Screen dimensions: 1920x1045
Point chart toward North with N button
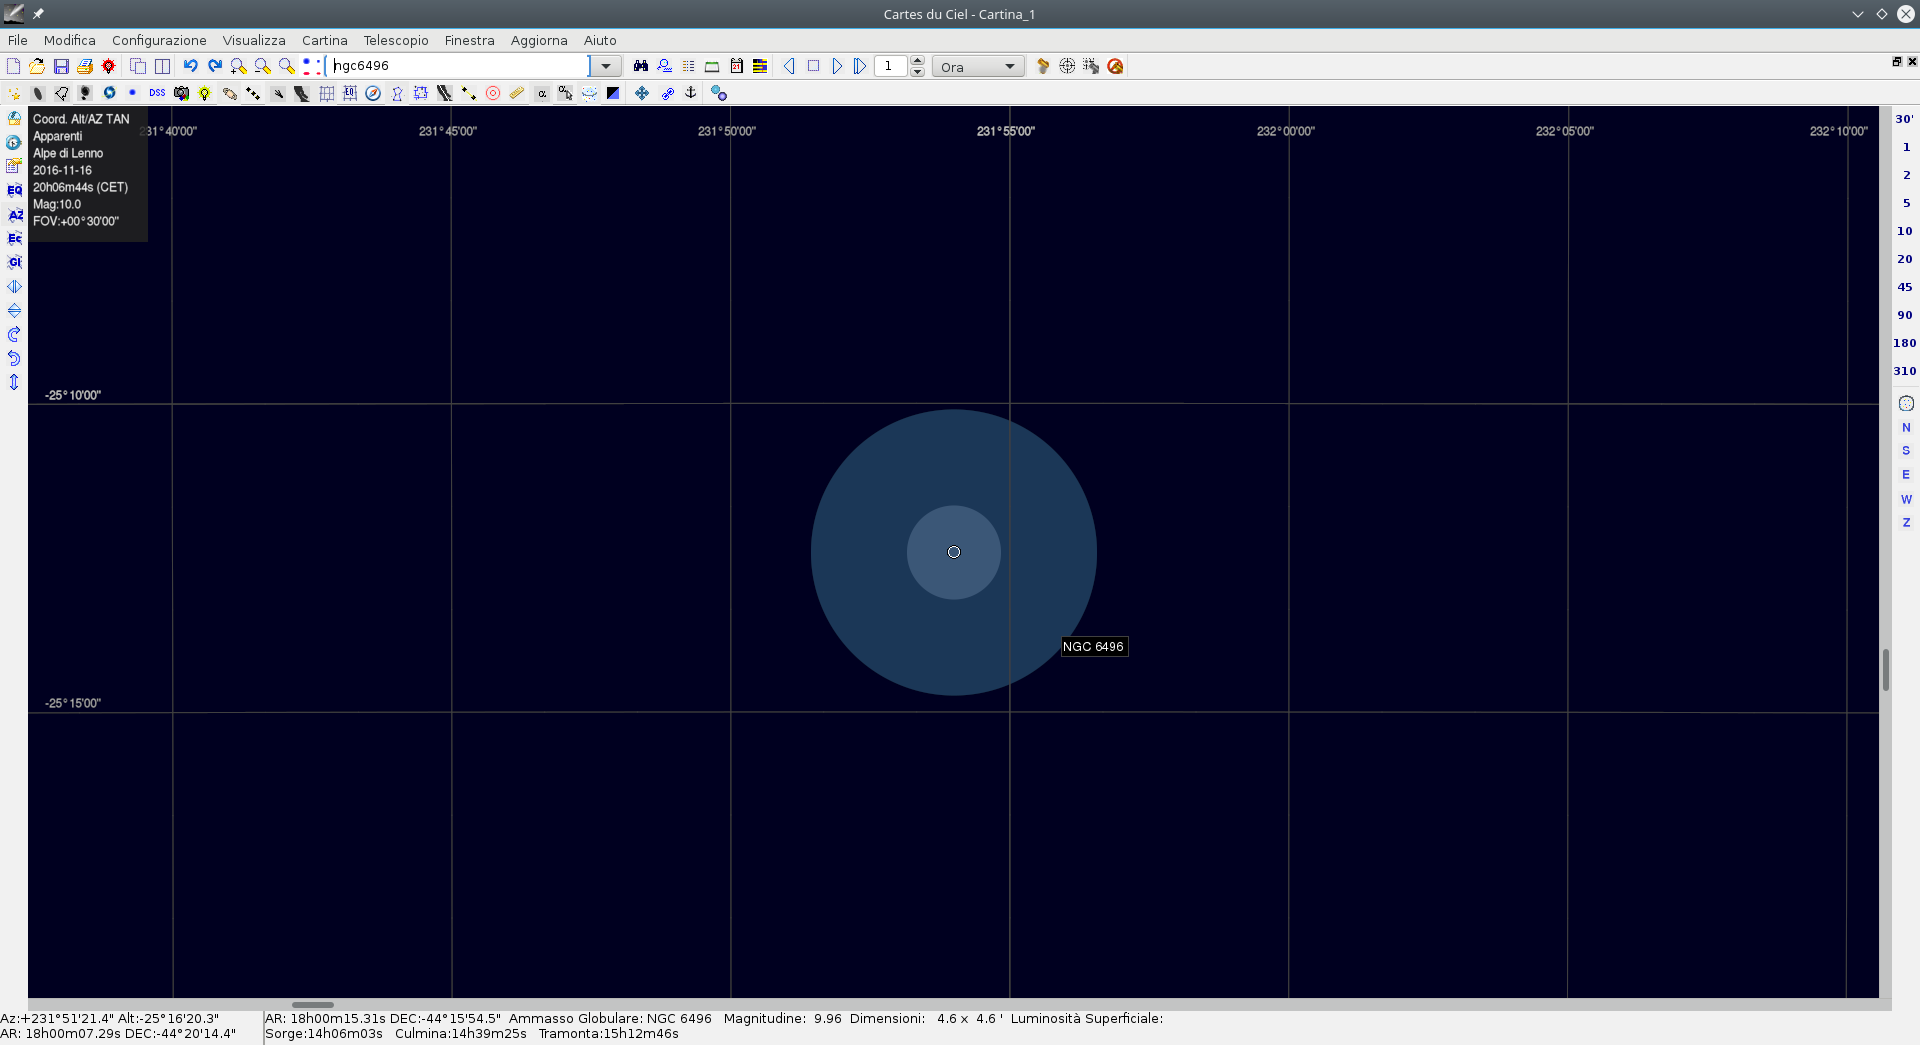pos(1906,427)
